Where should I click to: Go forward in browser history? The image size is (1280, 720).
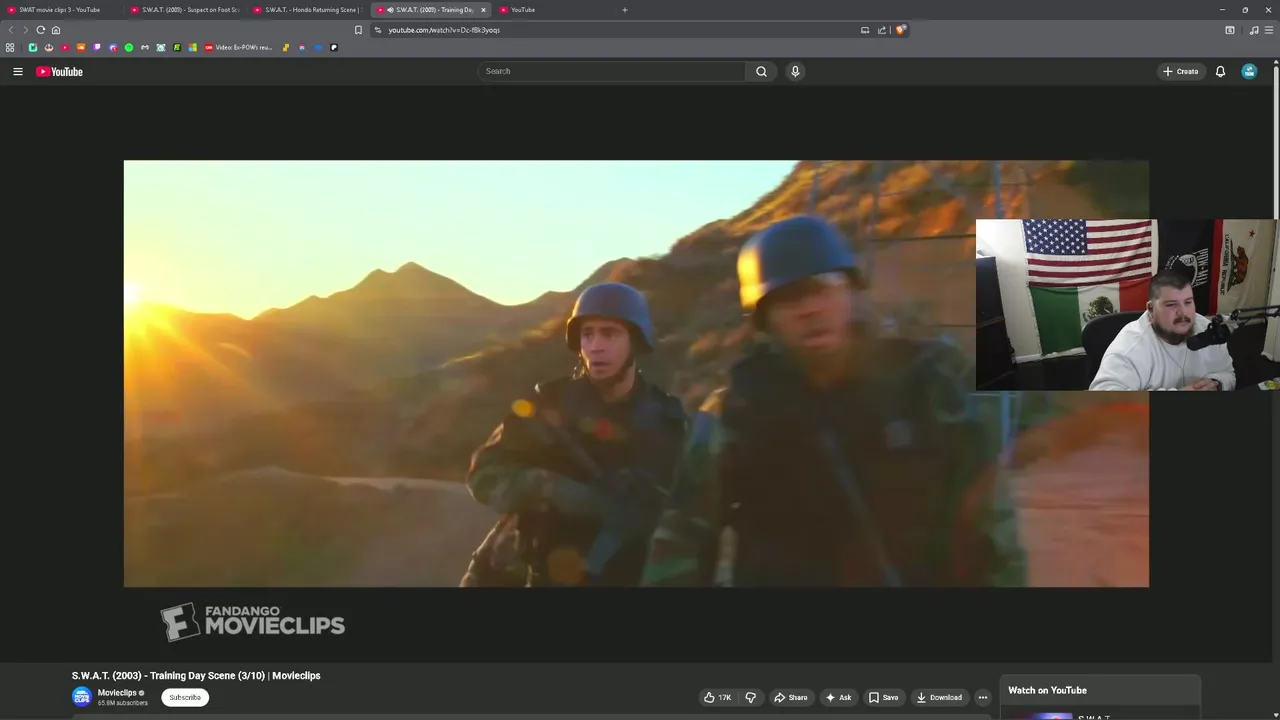25,30
